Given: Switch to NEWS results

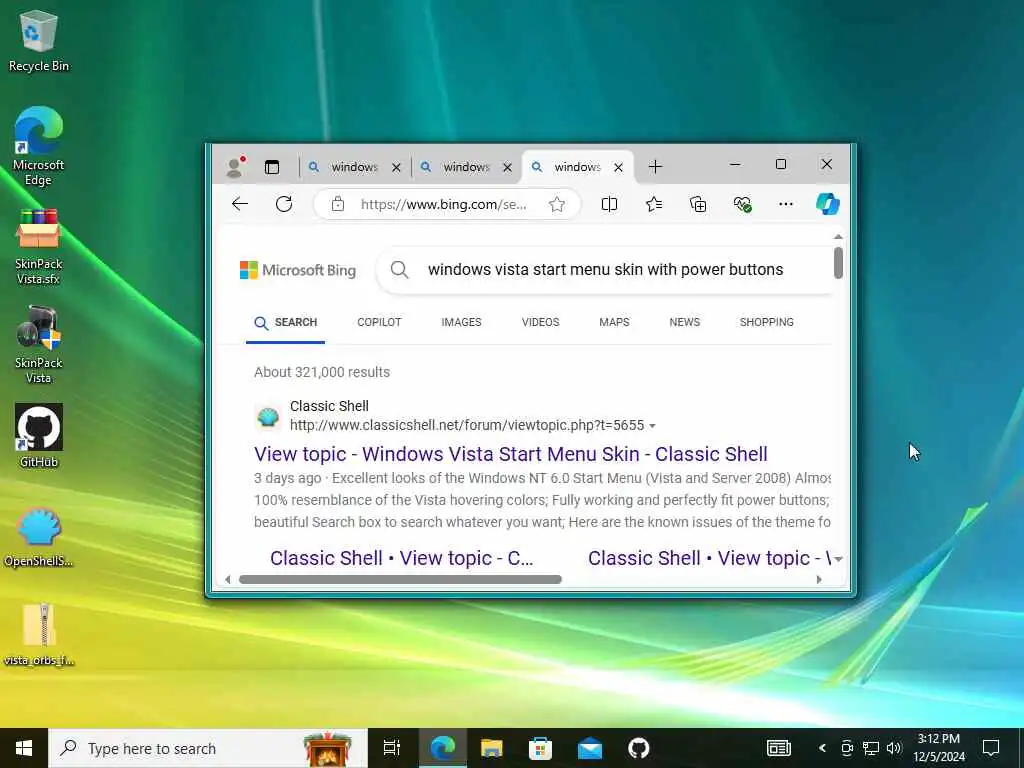Looking at the screenshot, I should [684, 322].
